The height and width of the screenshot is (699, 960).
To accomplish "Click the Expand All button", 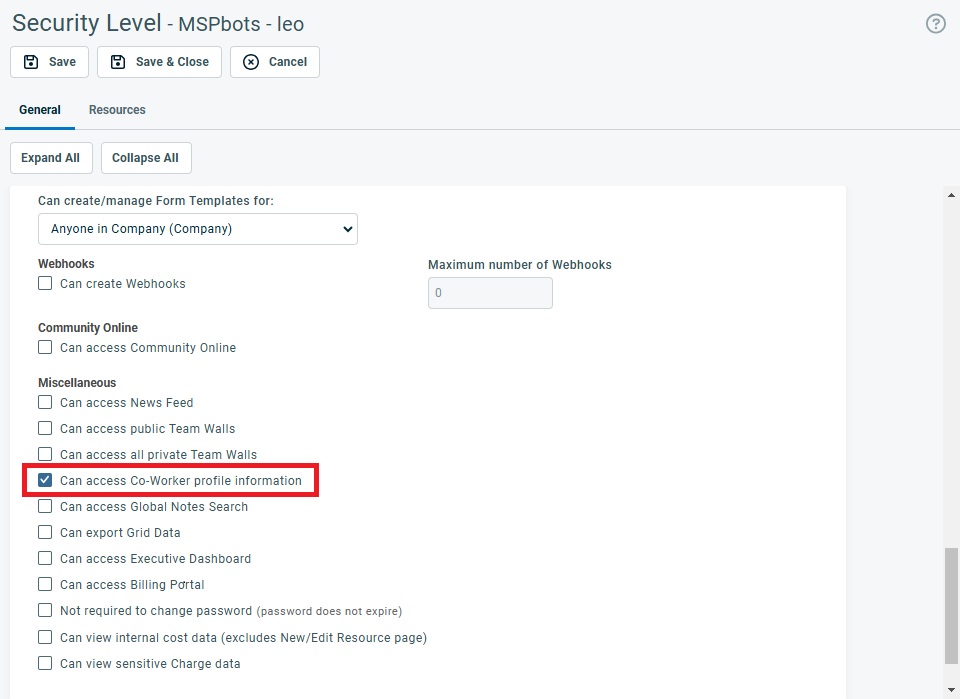I will 51,158.
